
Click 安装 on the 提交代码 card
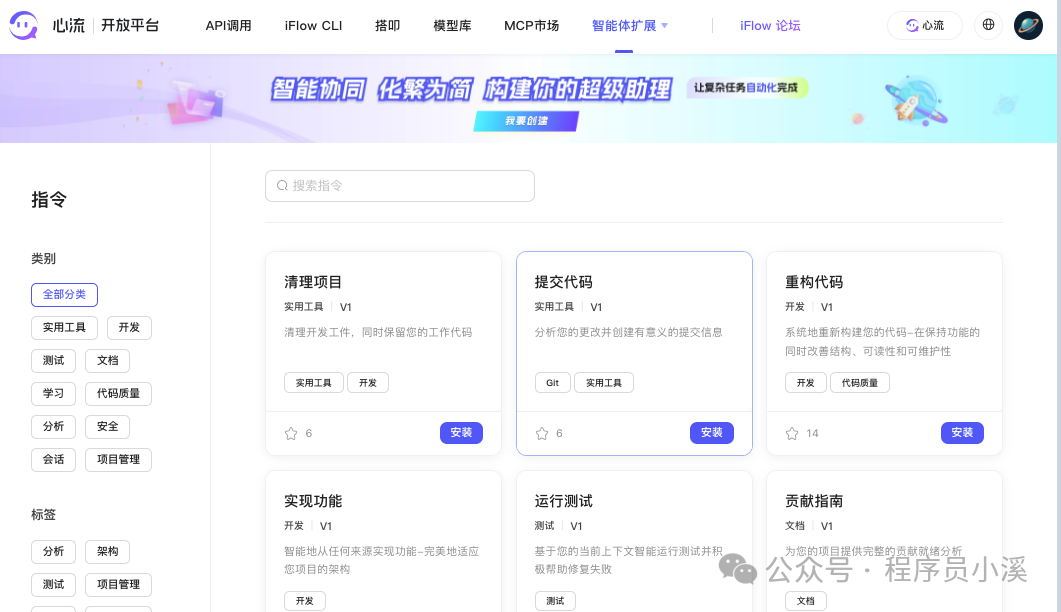coord(711,433)
